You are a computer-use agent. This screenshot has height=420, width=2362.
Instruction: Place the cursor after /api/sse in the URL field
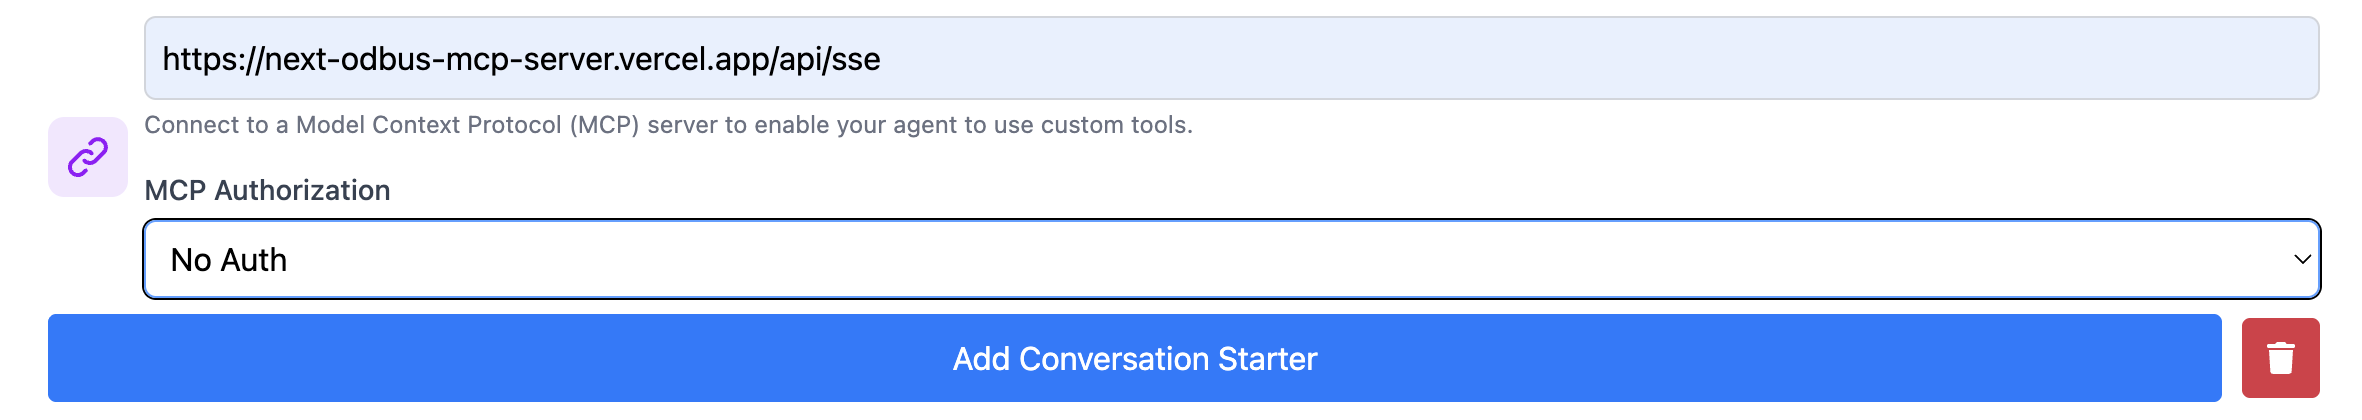click(884, 59)
